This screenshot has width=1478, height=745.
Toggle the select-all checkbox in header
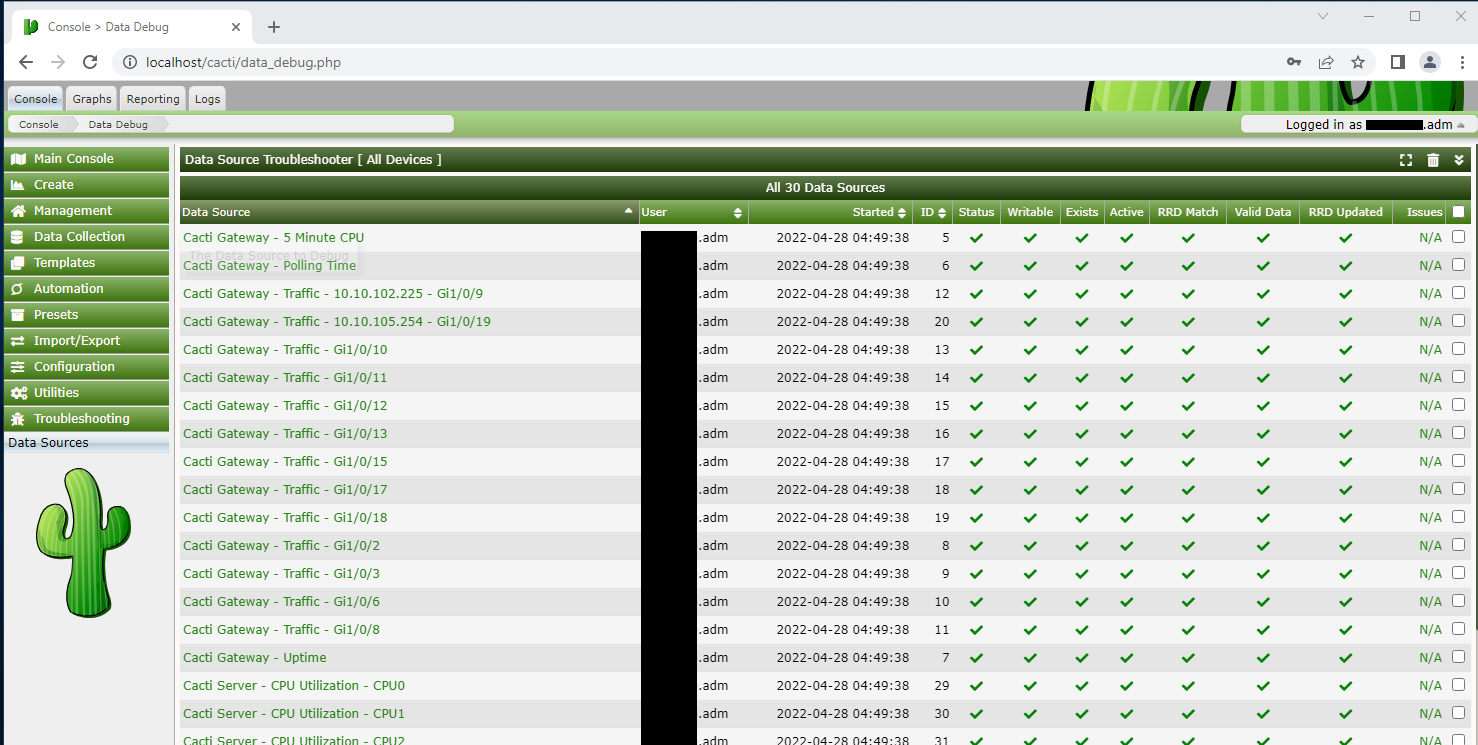click(x=1458, y=212)
